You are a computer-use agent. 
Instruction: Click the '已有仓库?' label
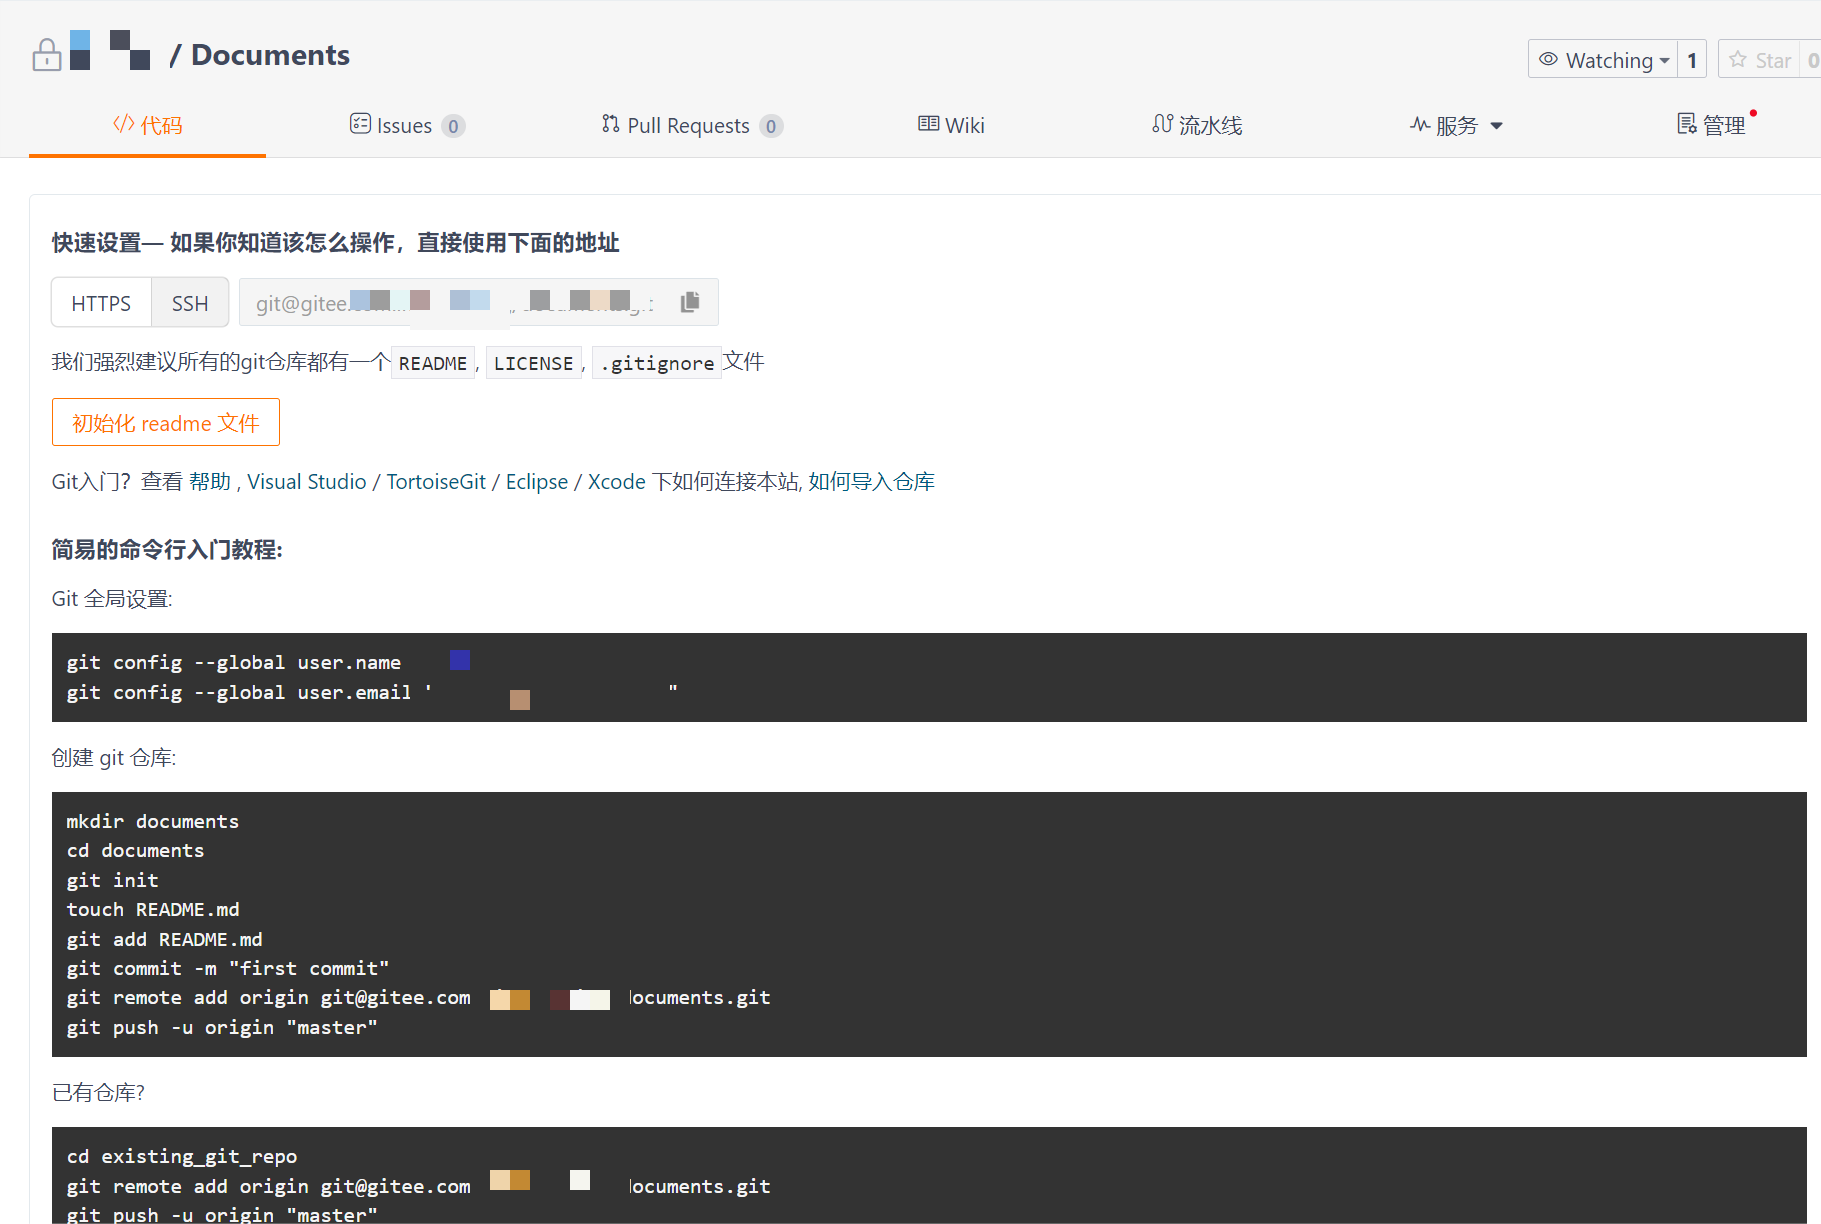[98, 1093]
